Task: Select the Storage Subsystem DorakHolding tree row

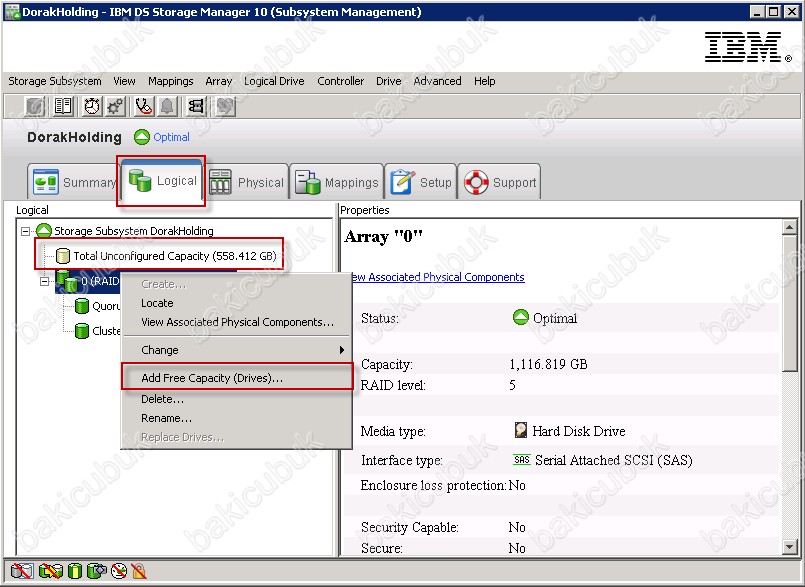Action: click(125, 231)
